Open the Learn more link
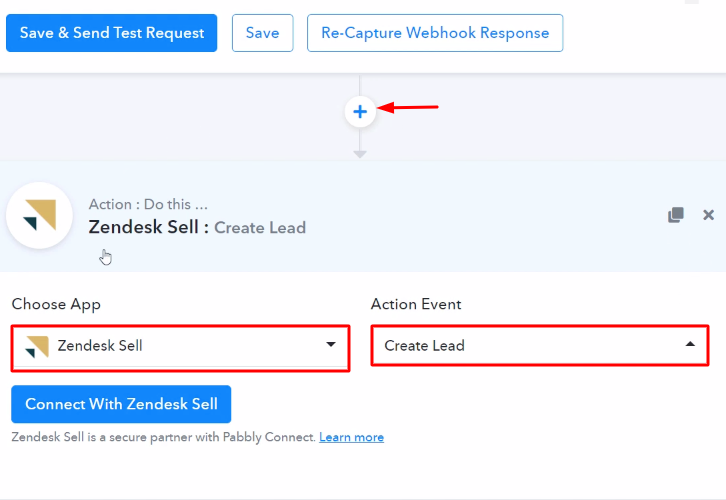This screenshot has height=500, width=726. coord(351,437)
